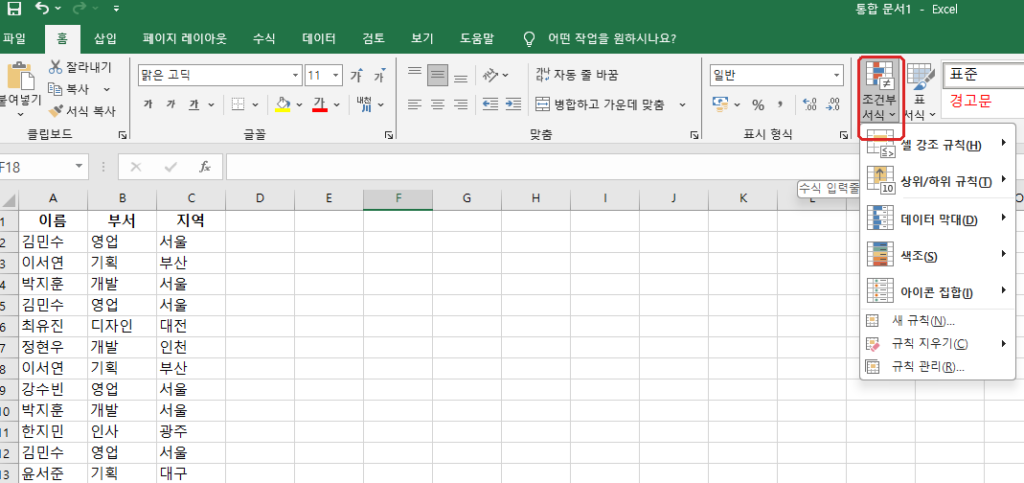This screenshot has height=483, width=1024.
Task: Click the accounting number format icon
Action: coord(720,104)
